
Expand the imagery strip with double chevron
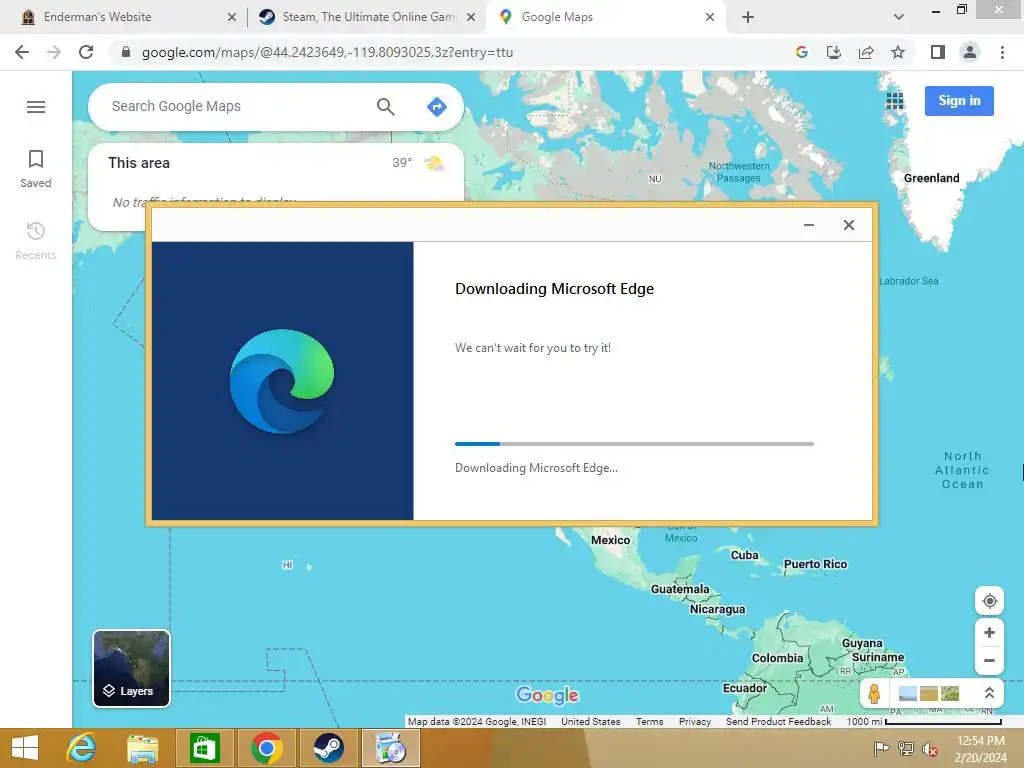989,693
